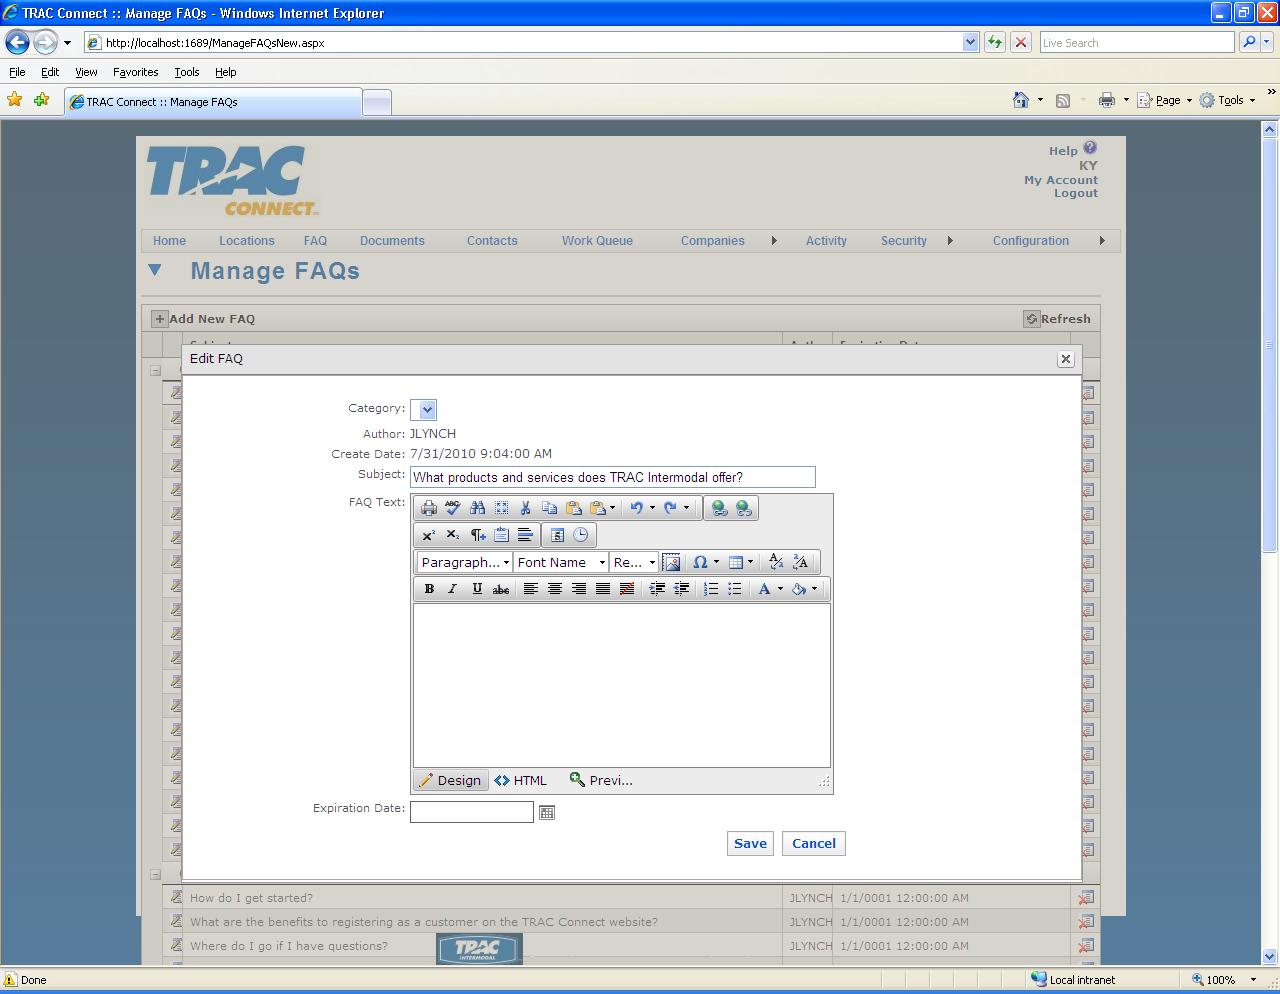
Task: Click the browser zoom level 100% control
Action: click(x=1224, y=980)
